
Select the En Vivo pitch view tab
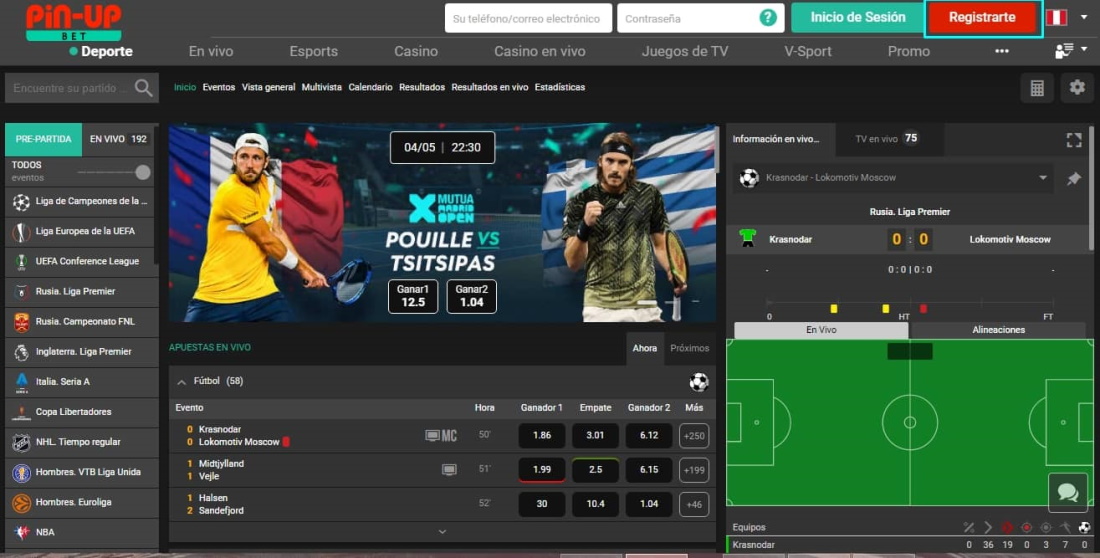pos(821,330)
